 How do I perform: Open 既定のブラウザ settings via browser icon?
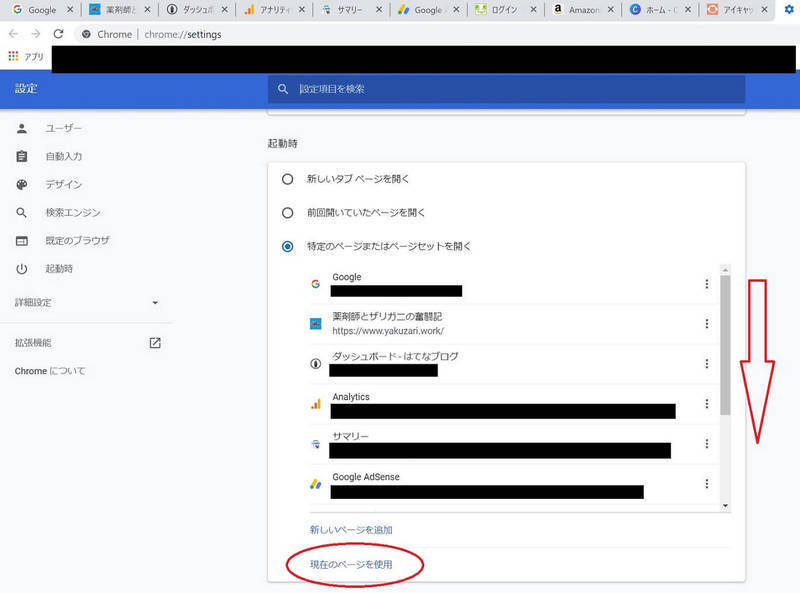[x=22, y=240]
